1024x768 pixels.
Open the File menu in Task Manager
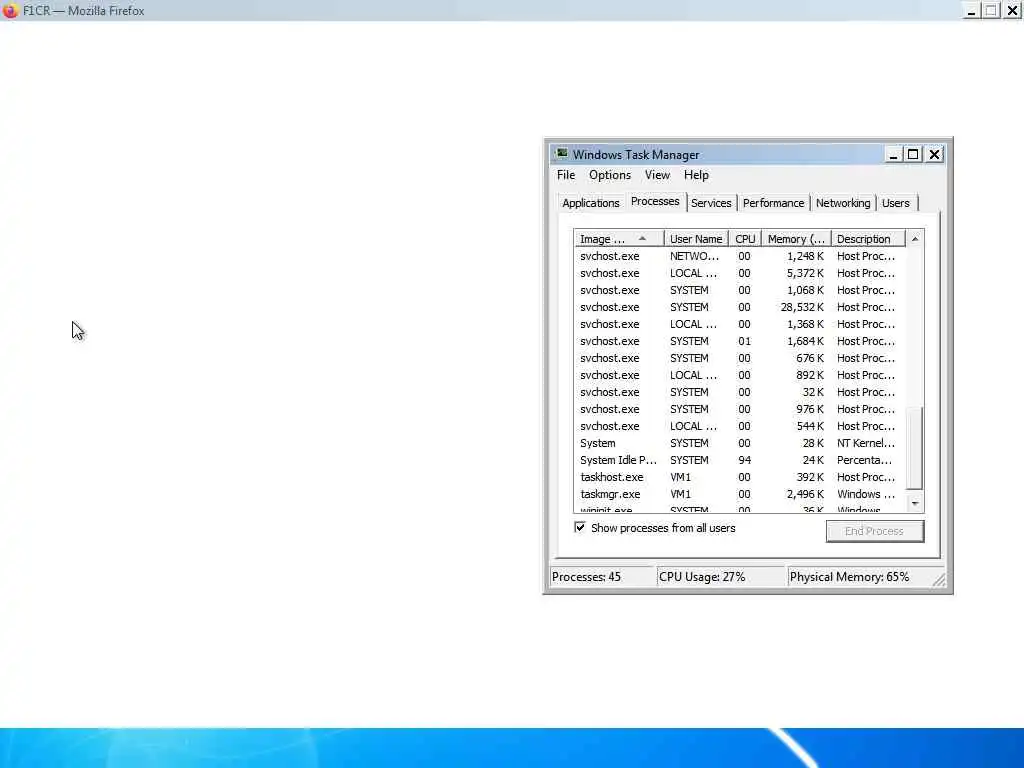coord(566,175)
